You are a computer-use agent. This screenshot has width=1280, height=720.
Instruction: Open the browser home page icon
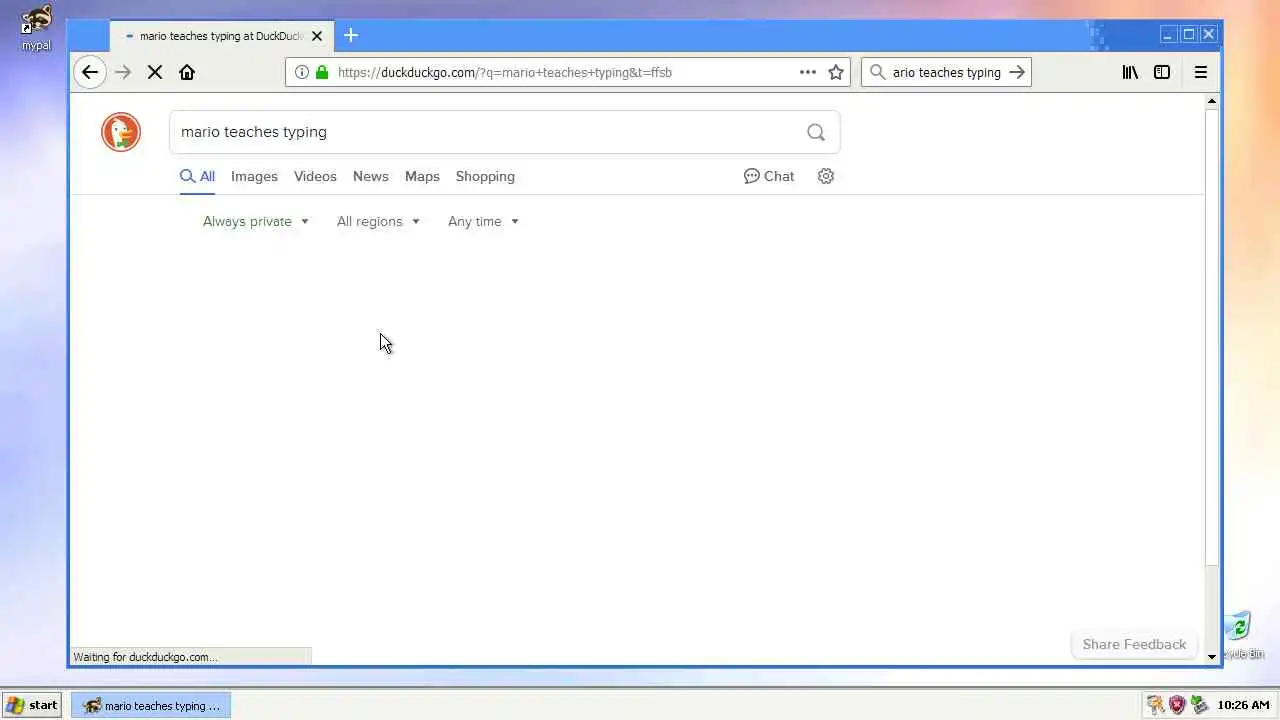pos(187,72)
